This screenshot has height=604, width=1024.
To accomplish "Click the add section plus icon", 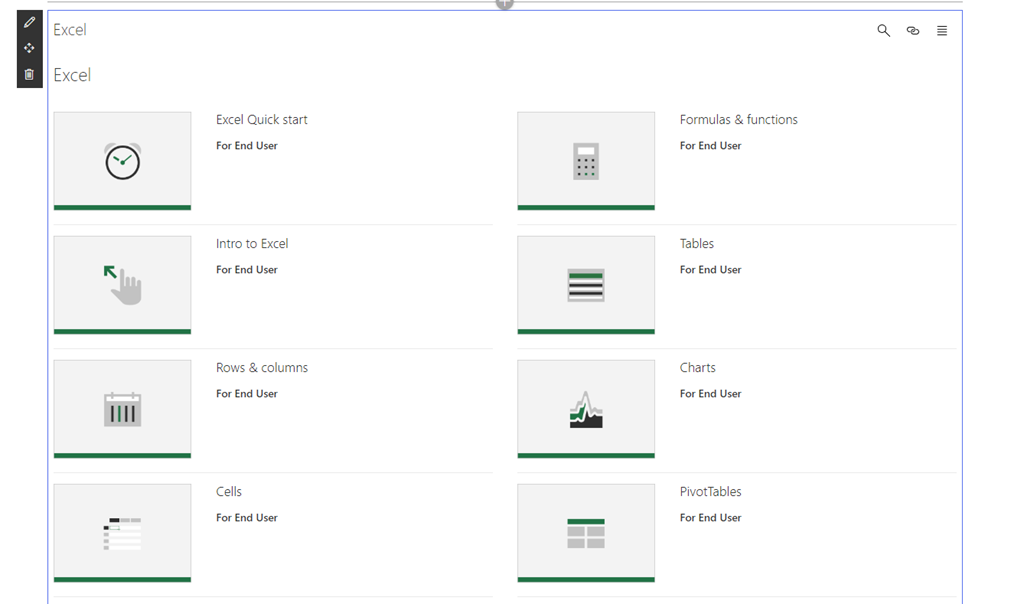I will click(x=505, y=3).
